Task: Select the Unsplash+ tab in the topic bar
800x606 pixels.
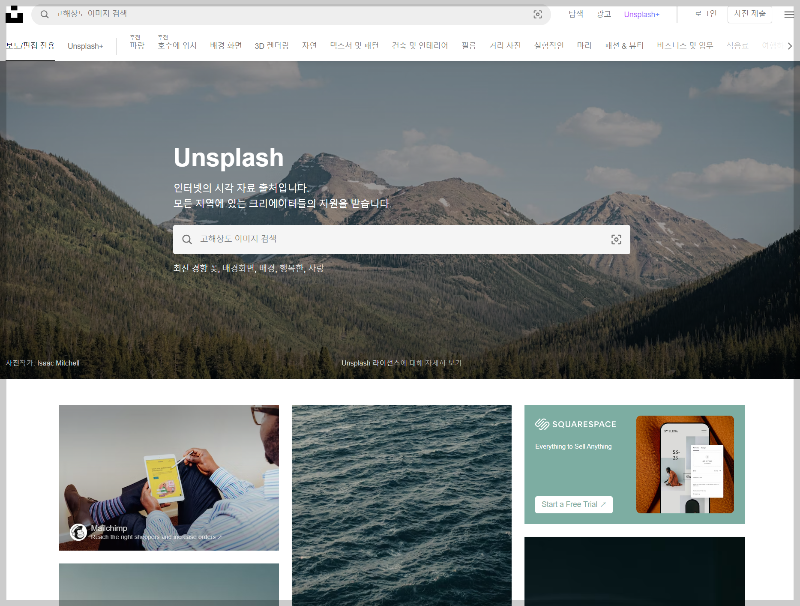Action: tap(85, 46)
